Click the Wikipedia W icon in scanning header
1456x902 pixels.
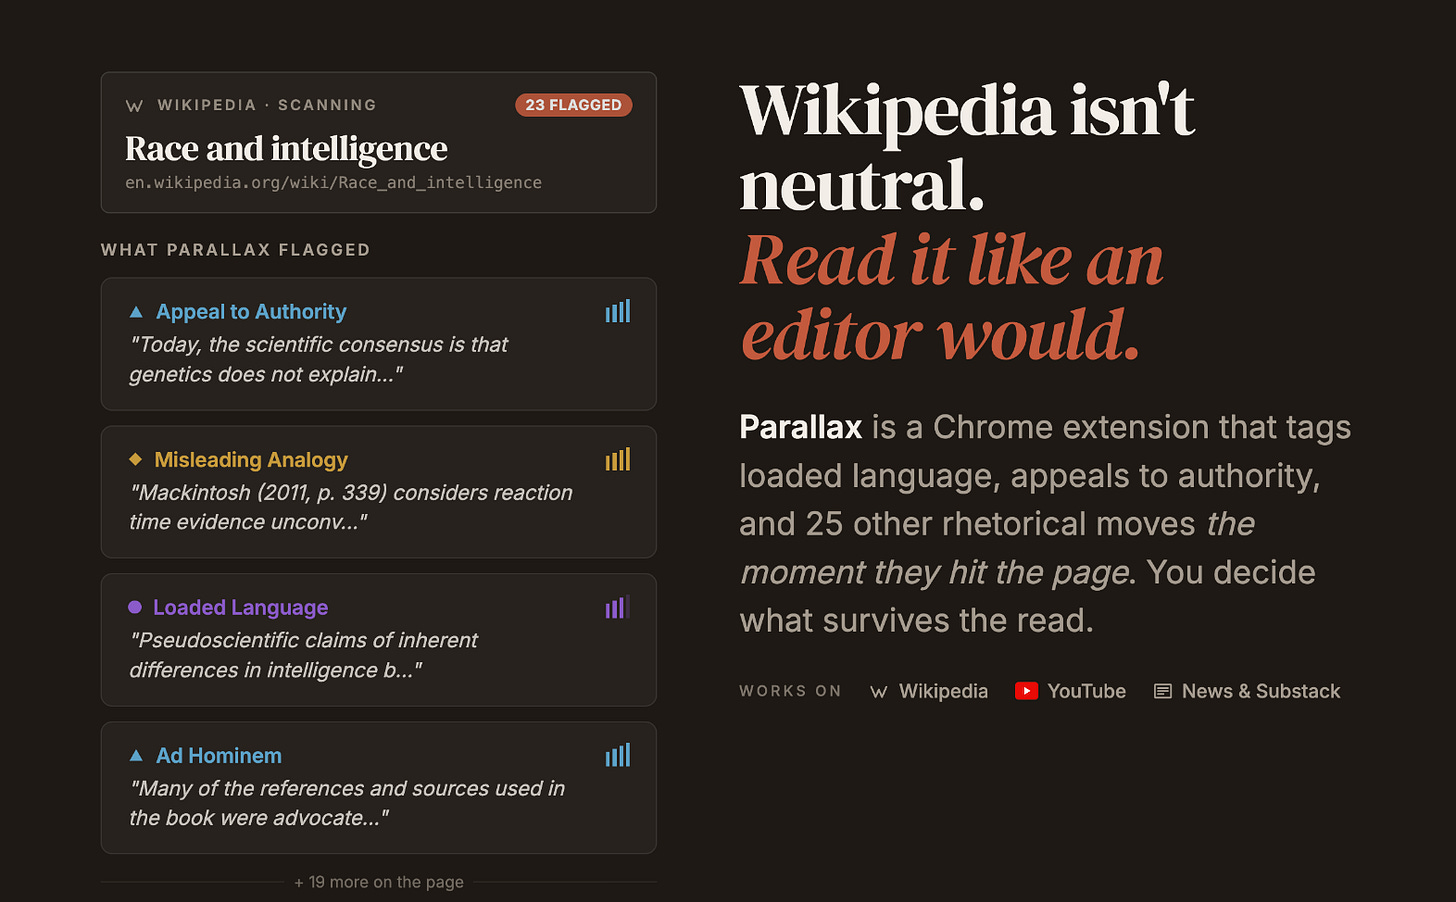(134, 106)
